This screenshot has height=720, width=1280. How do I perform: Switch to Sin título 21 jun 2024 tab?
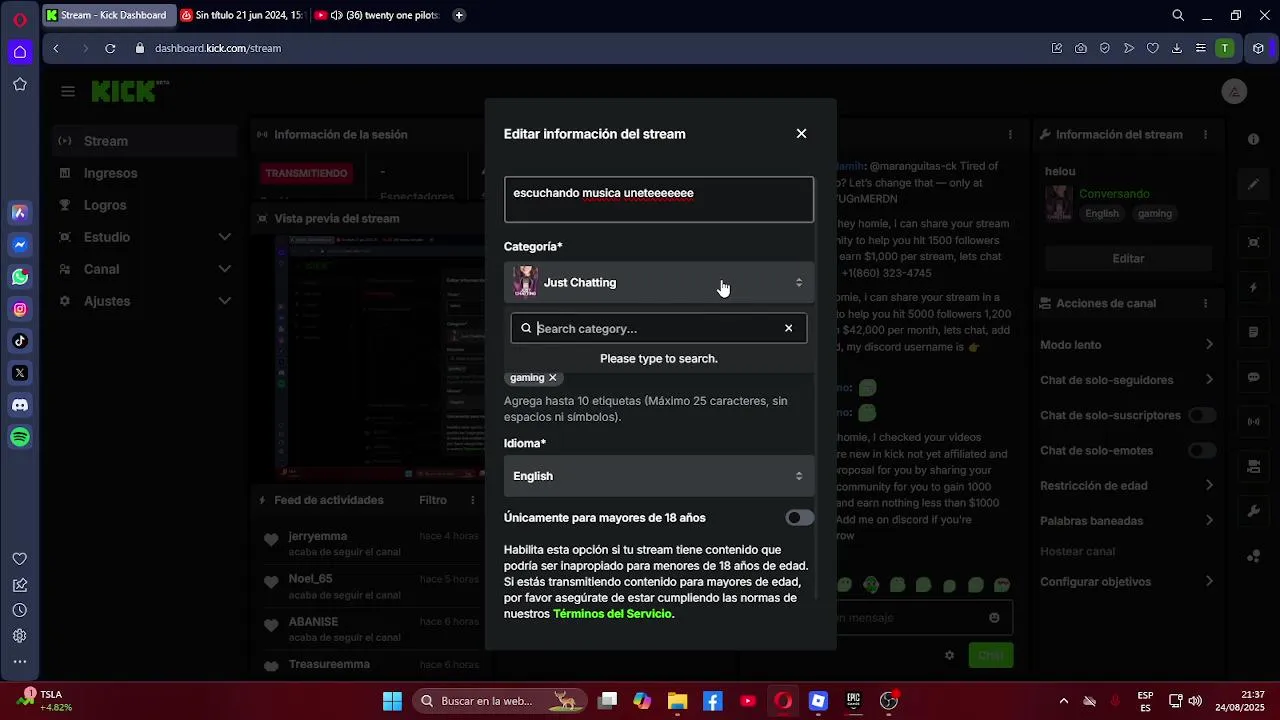click(x=241, y=15)
